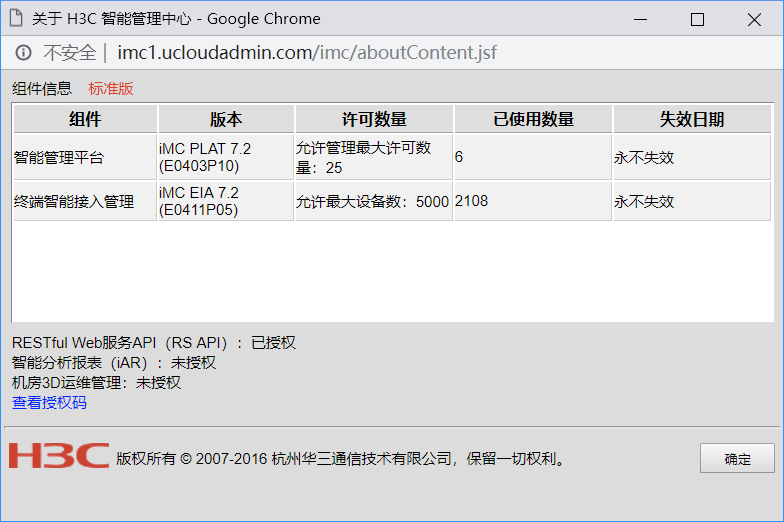Open the 查看授权码 link
Image resolution: width=784 pixels, height=522 pixels.
[x=49, y=402]
